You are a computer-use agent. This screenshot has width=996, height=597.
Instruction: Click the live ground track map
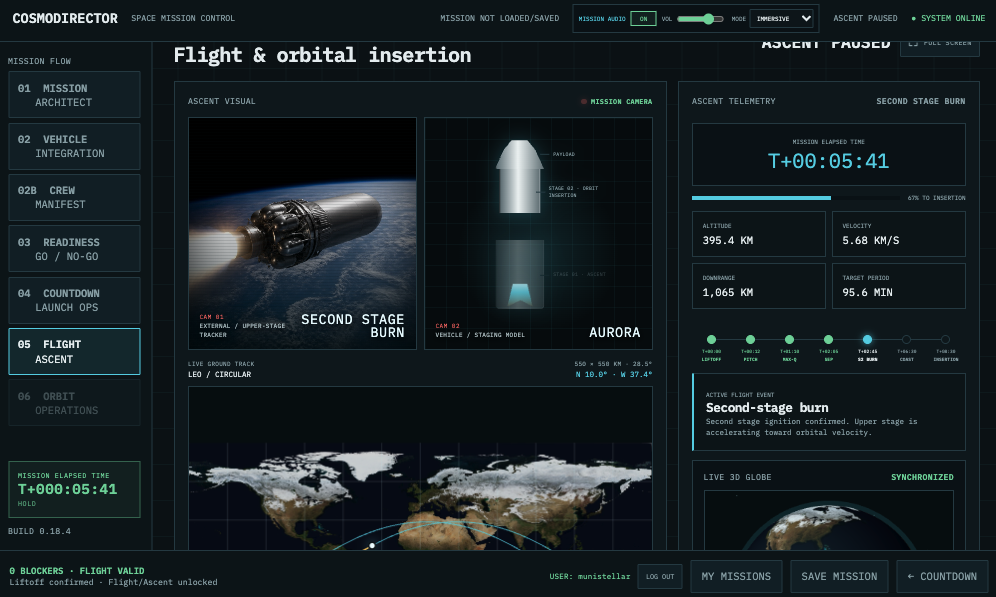[421, 468]
